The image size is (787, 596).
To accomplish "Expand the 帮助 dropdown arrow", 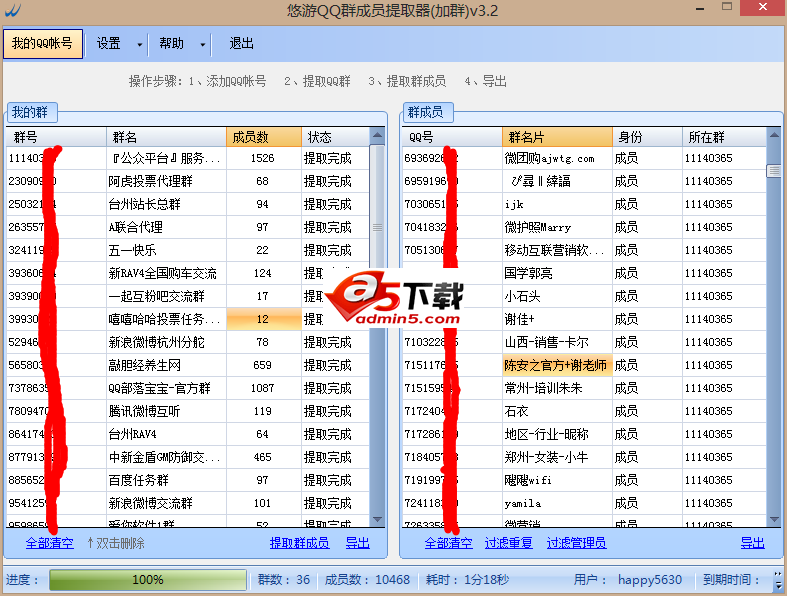I will coord(202,44).
